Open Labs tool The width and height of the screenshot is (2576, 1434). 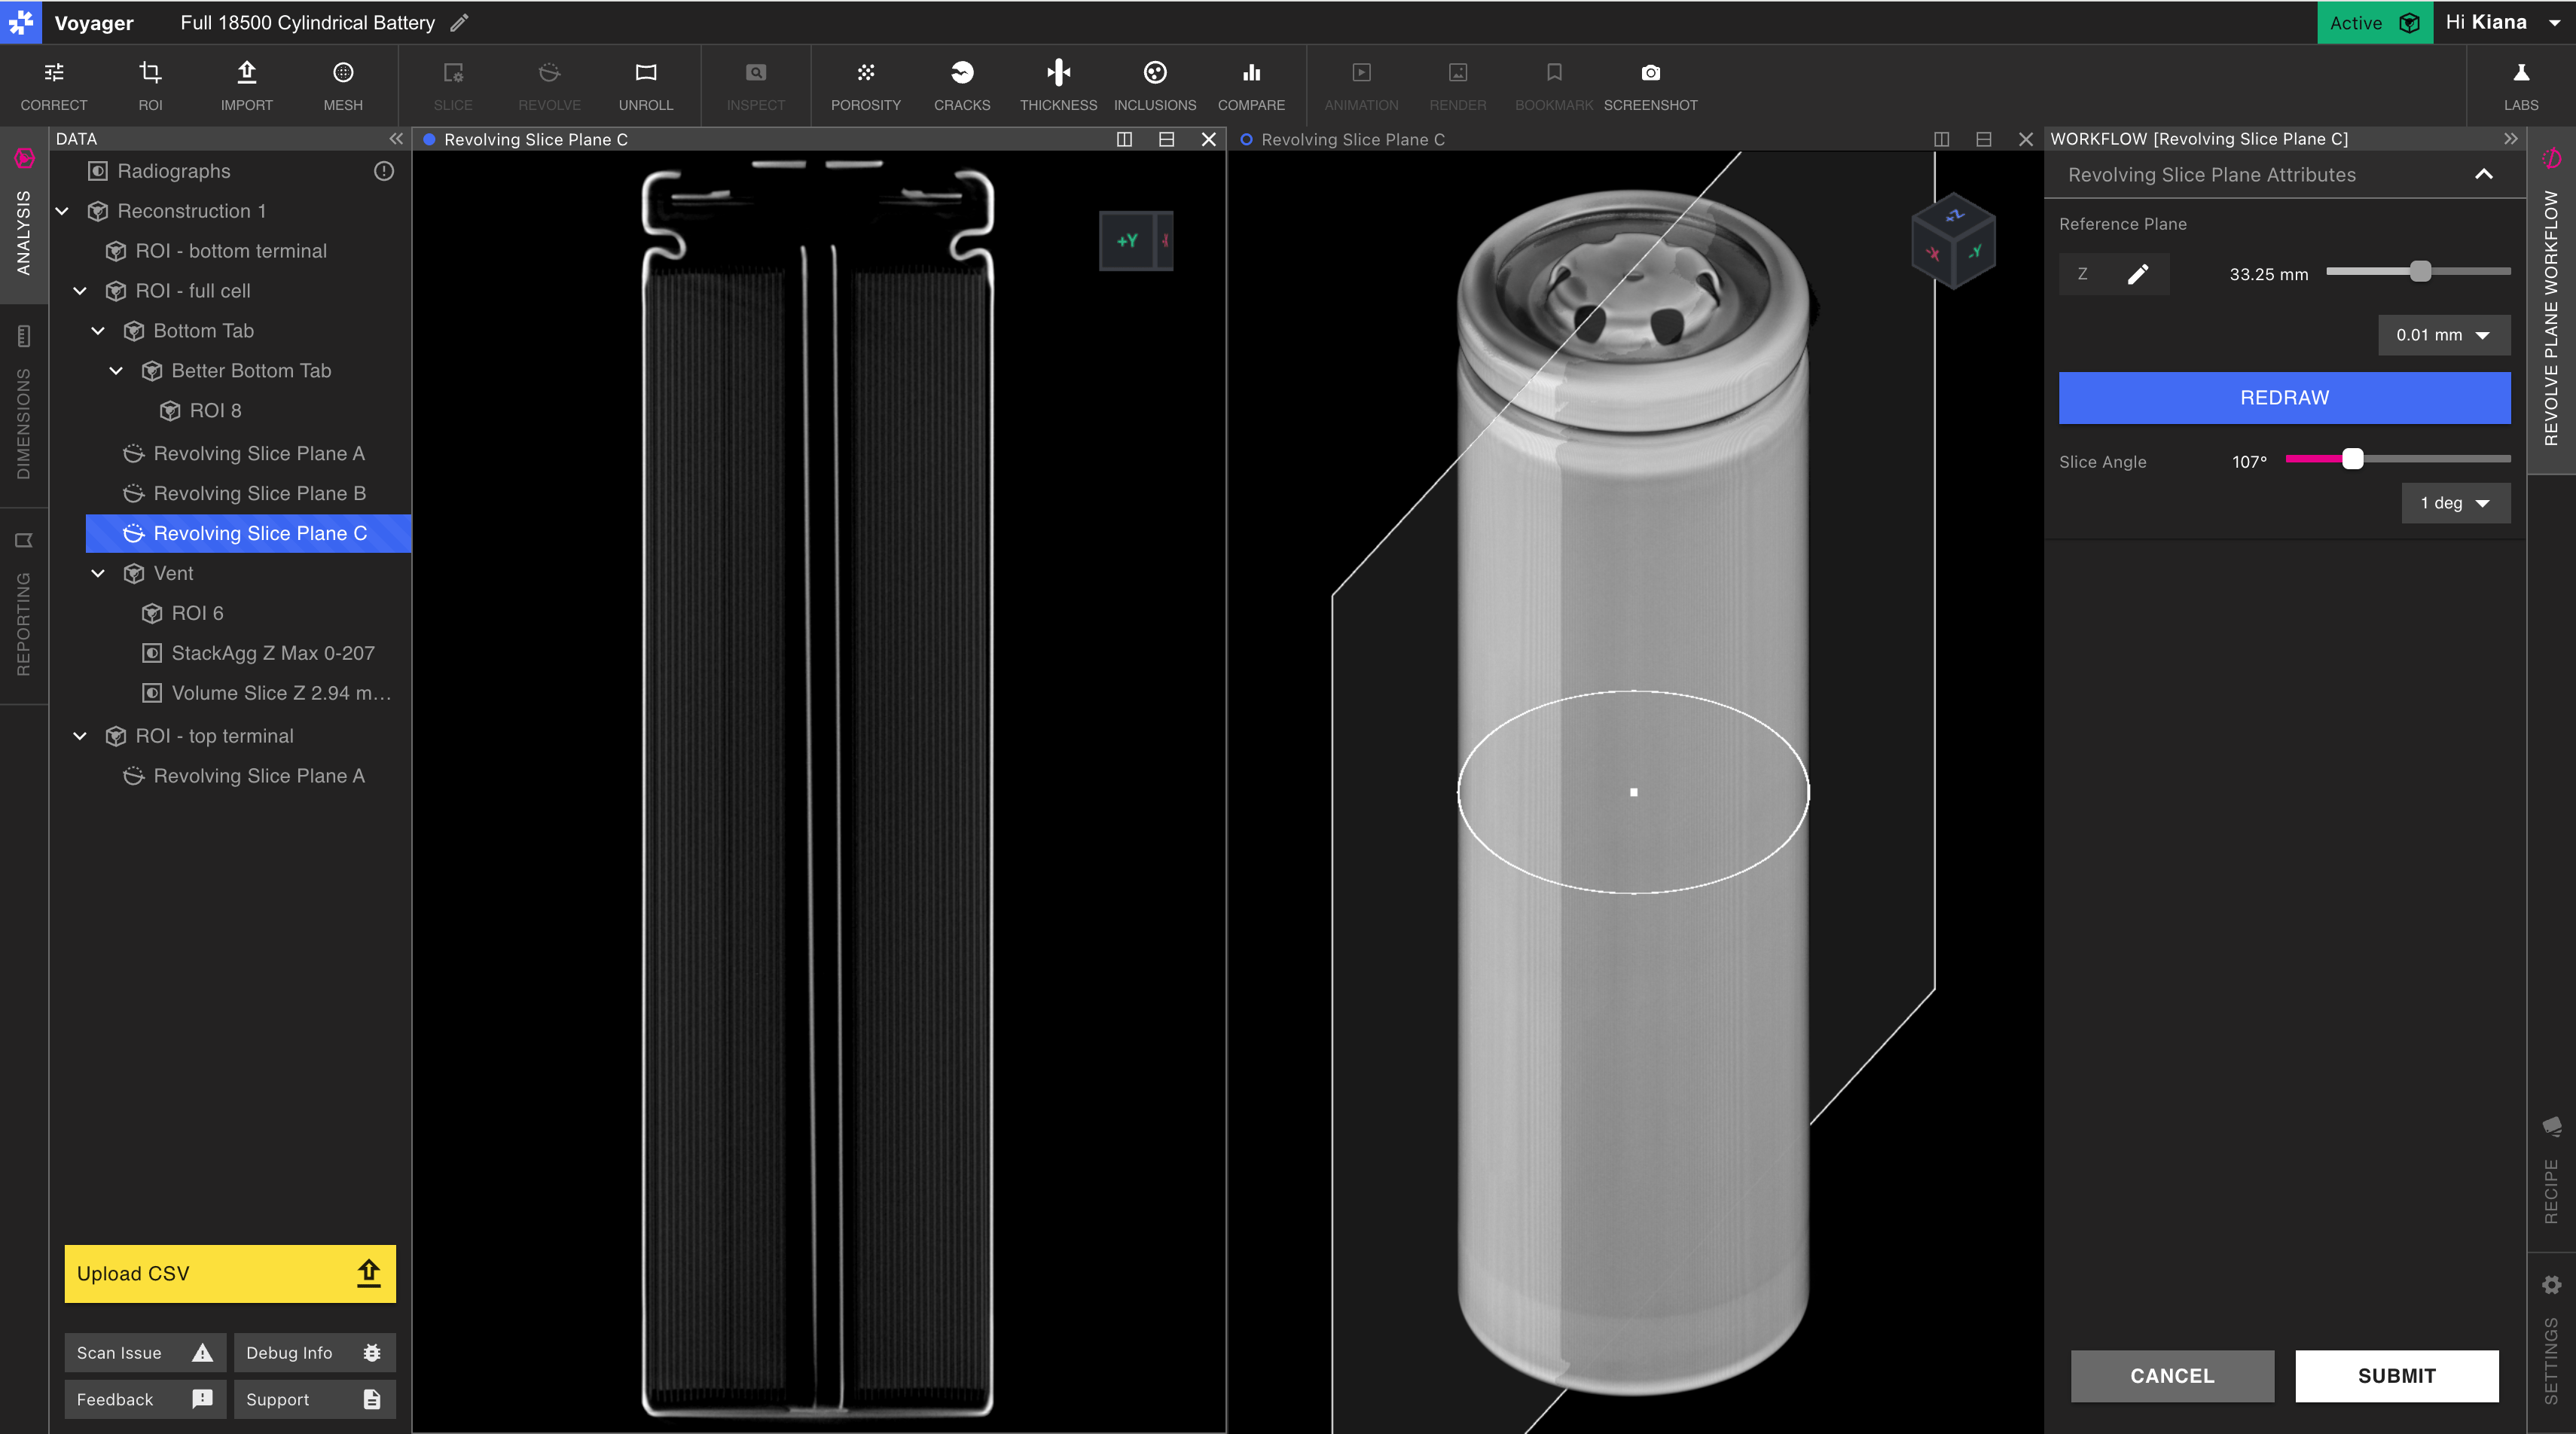tap(2521, 85)
